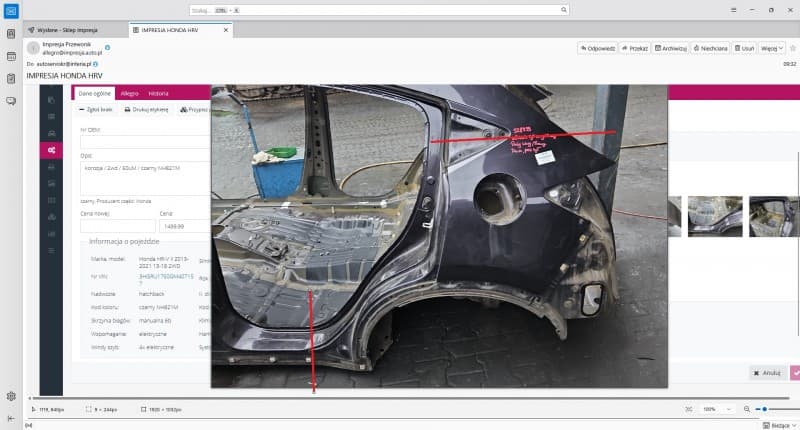Open second thumbnail right of the main photo
Viewport: 800px width, 430px height.
pyautogui.click(x=774, y=216)
